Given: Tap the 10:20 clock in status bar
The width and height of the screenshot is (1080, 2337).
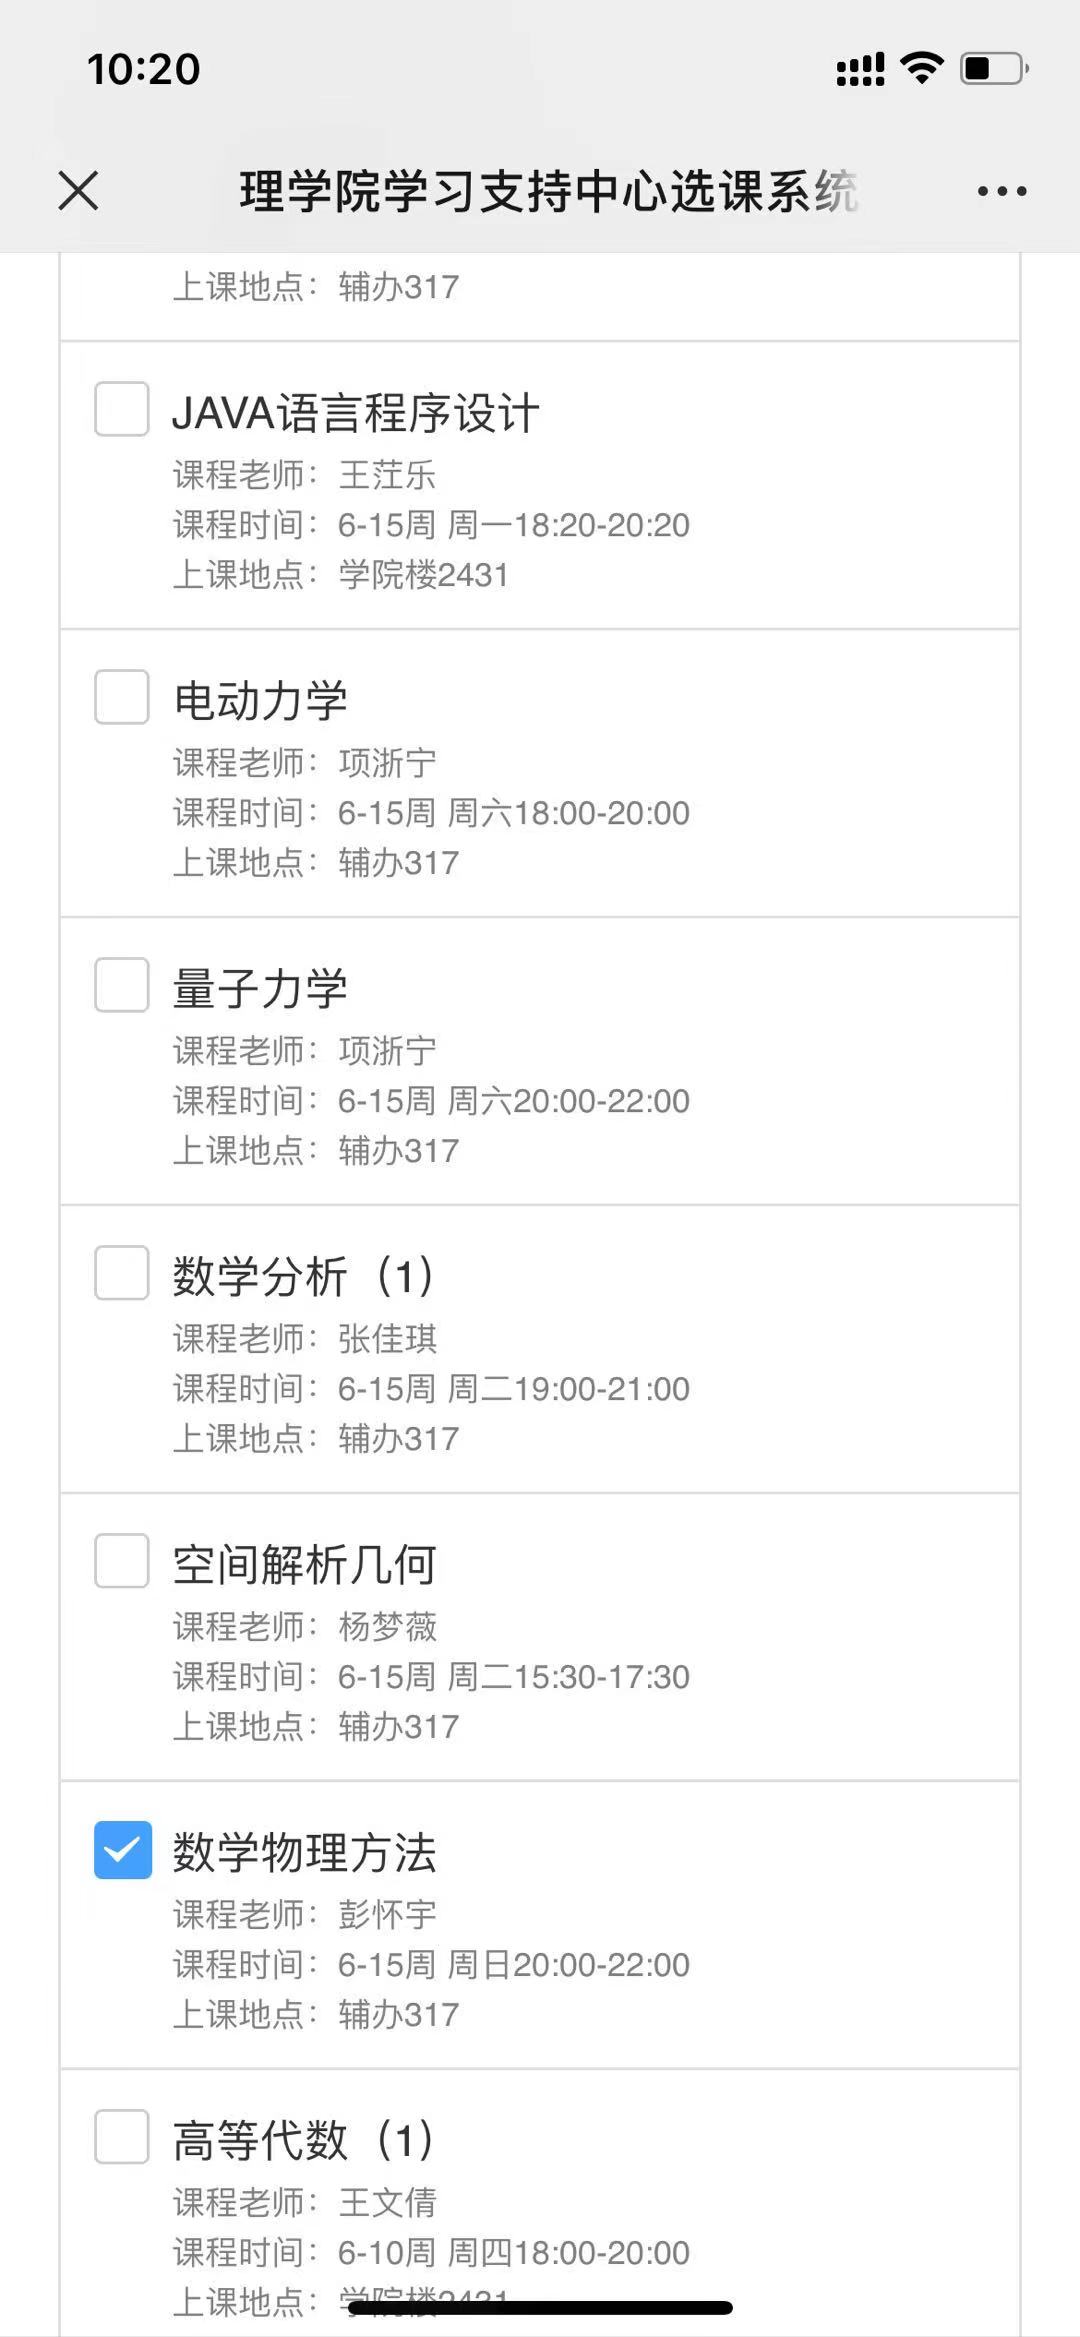Looking at the screenshot, I should (x=144, y=69).
